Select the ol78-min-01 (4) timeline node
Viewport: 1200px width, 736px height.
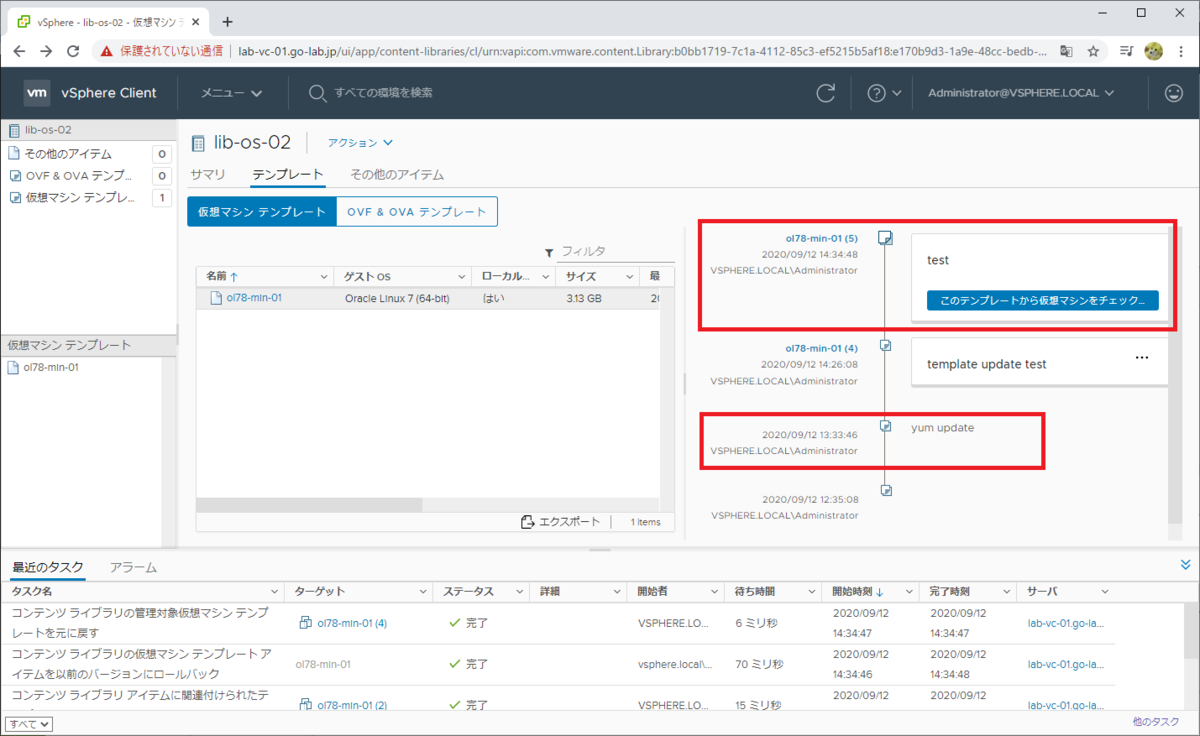click(885, 345)
